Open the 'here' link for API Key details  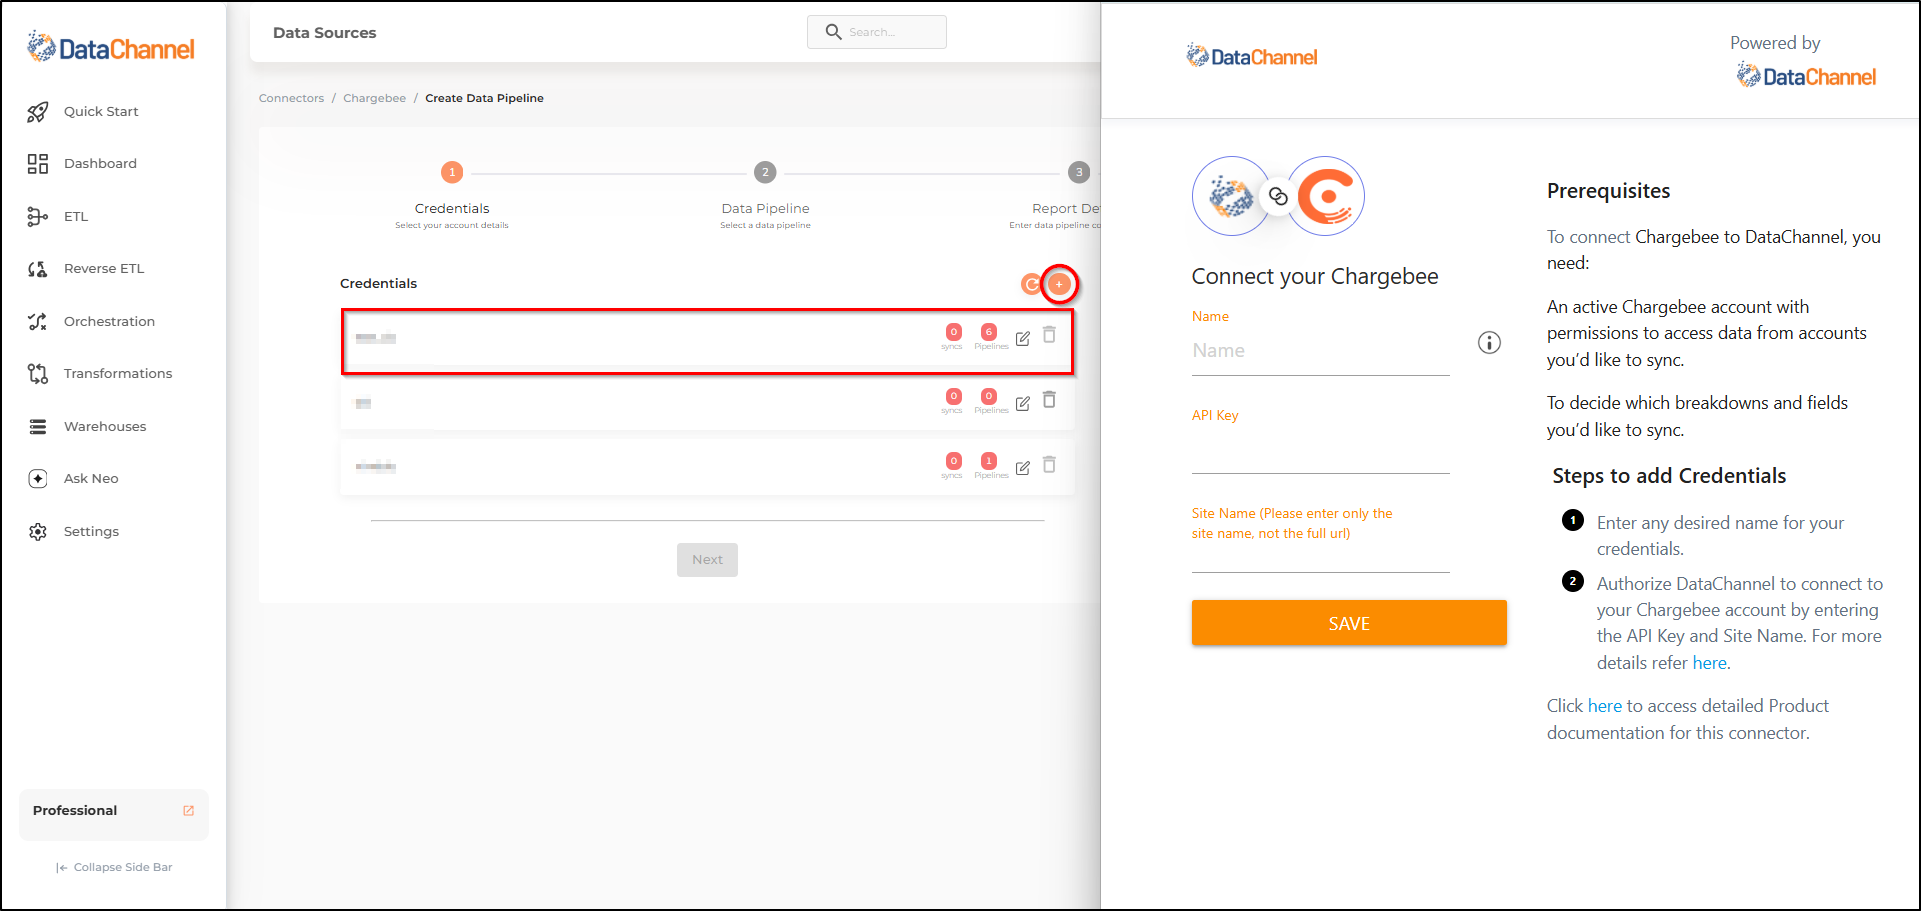[1709, 663]
